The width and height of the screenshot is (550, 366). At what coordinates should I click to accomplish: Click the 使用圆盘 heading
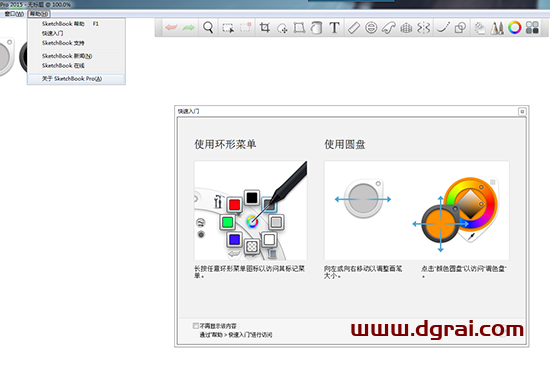(x=345, y=144)
